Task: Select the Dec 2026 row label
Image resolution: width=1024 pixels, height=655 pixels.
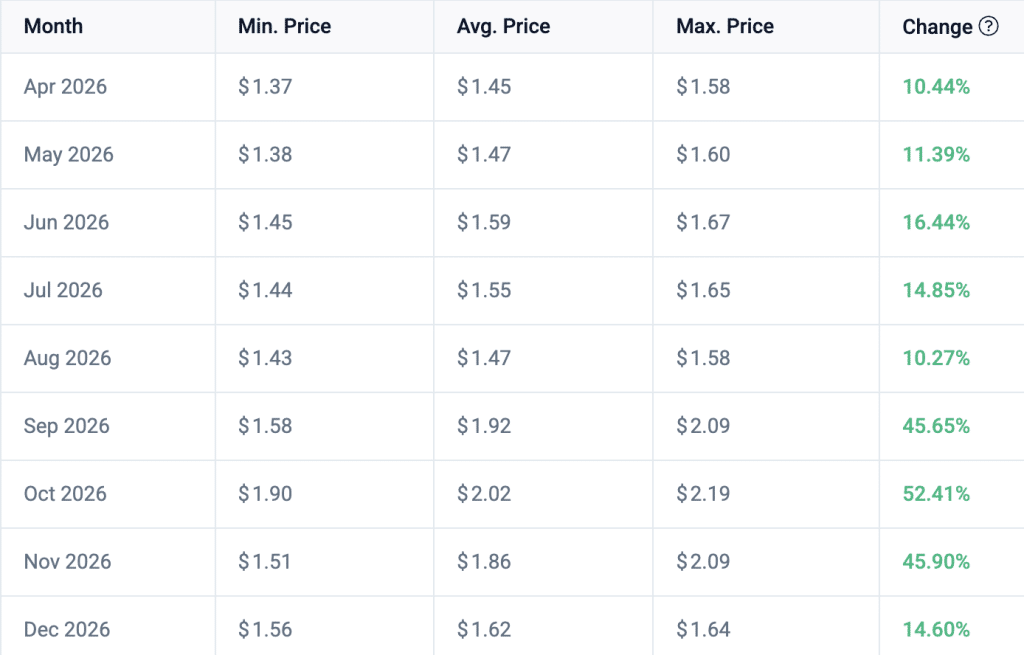Action: (67, 630)
